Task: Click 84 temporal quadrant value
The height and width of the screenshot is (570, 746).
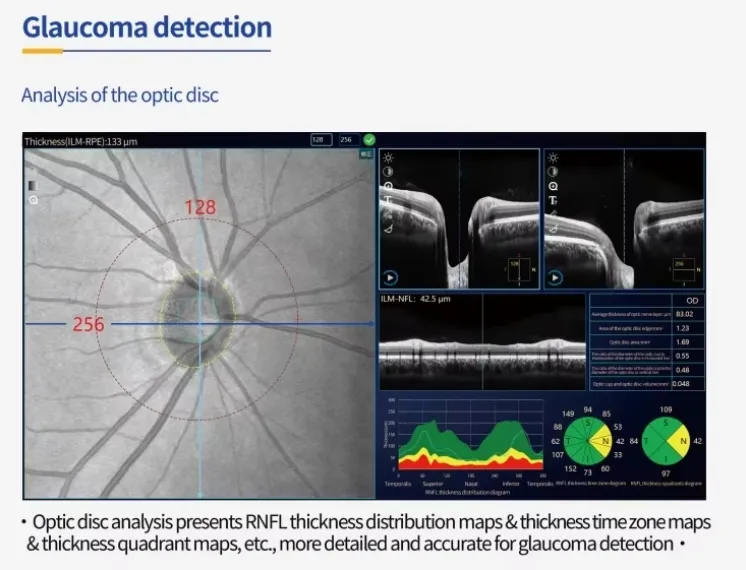Action: 634,441
